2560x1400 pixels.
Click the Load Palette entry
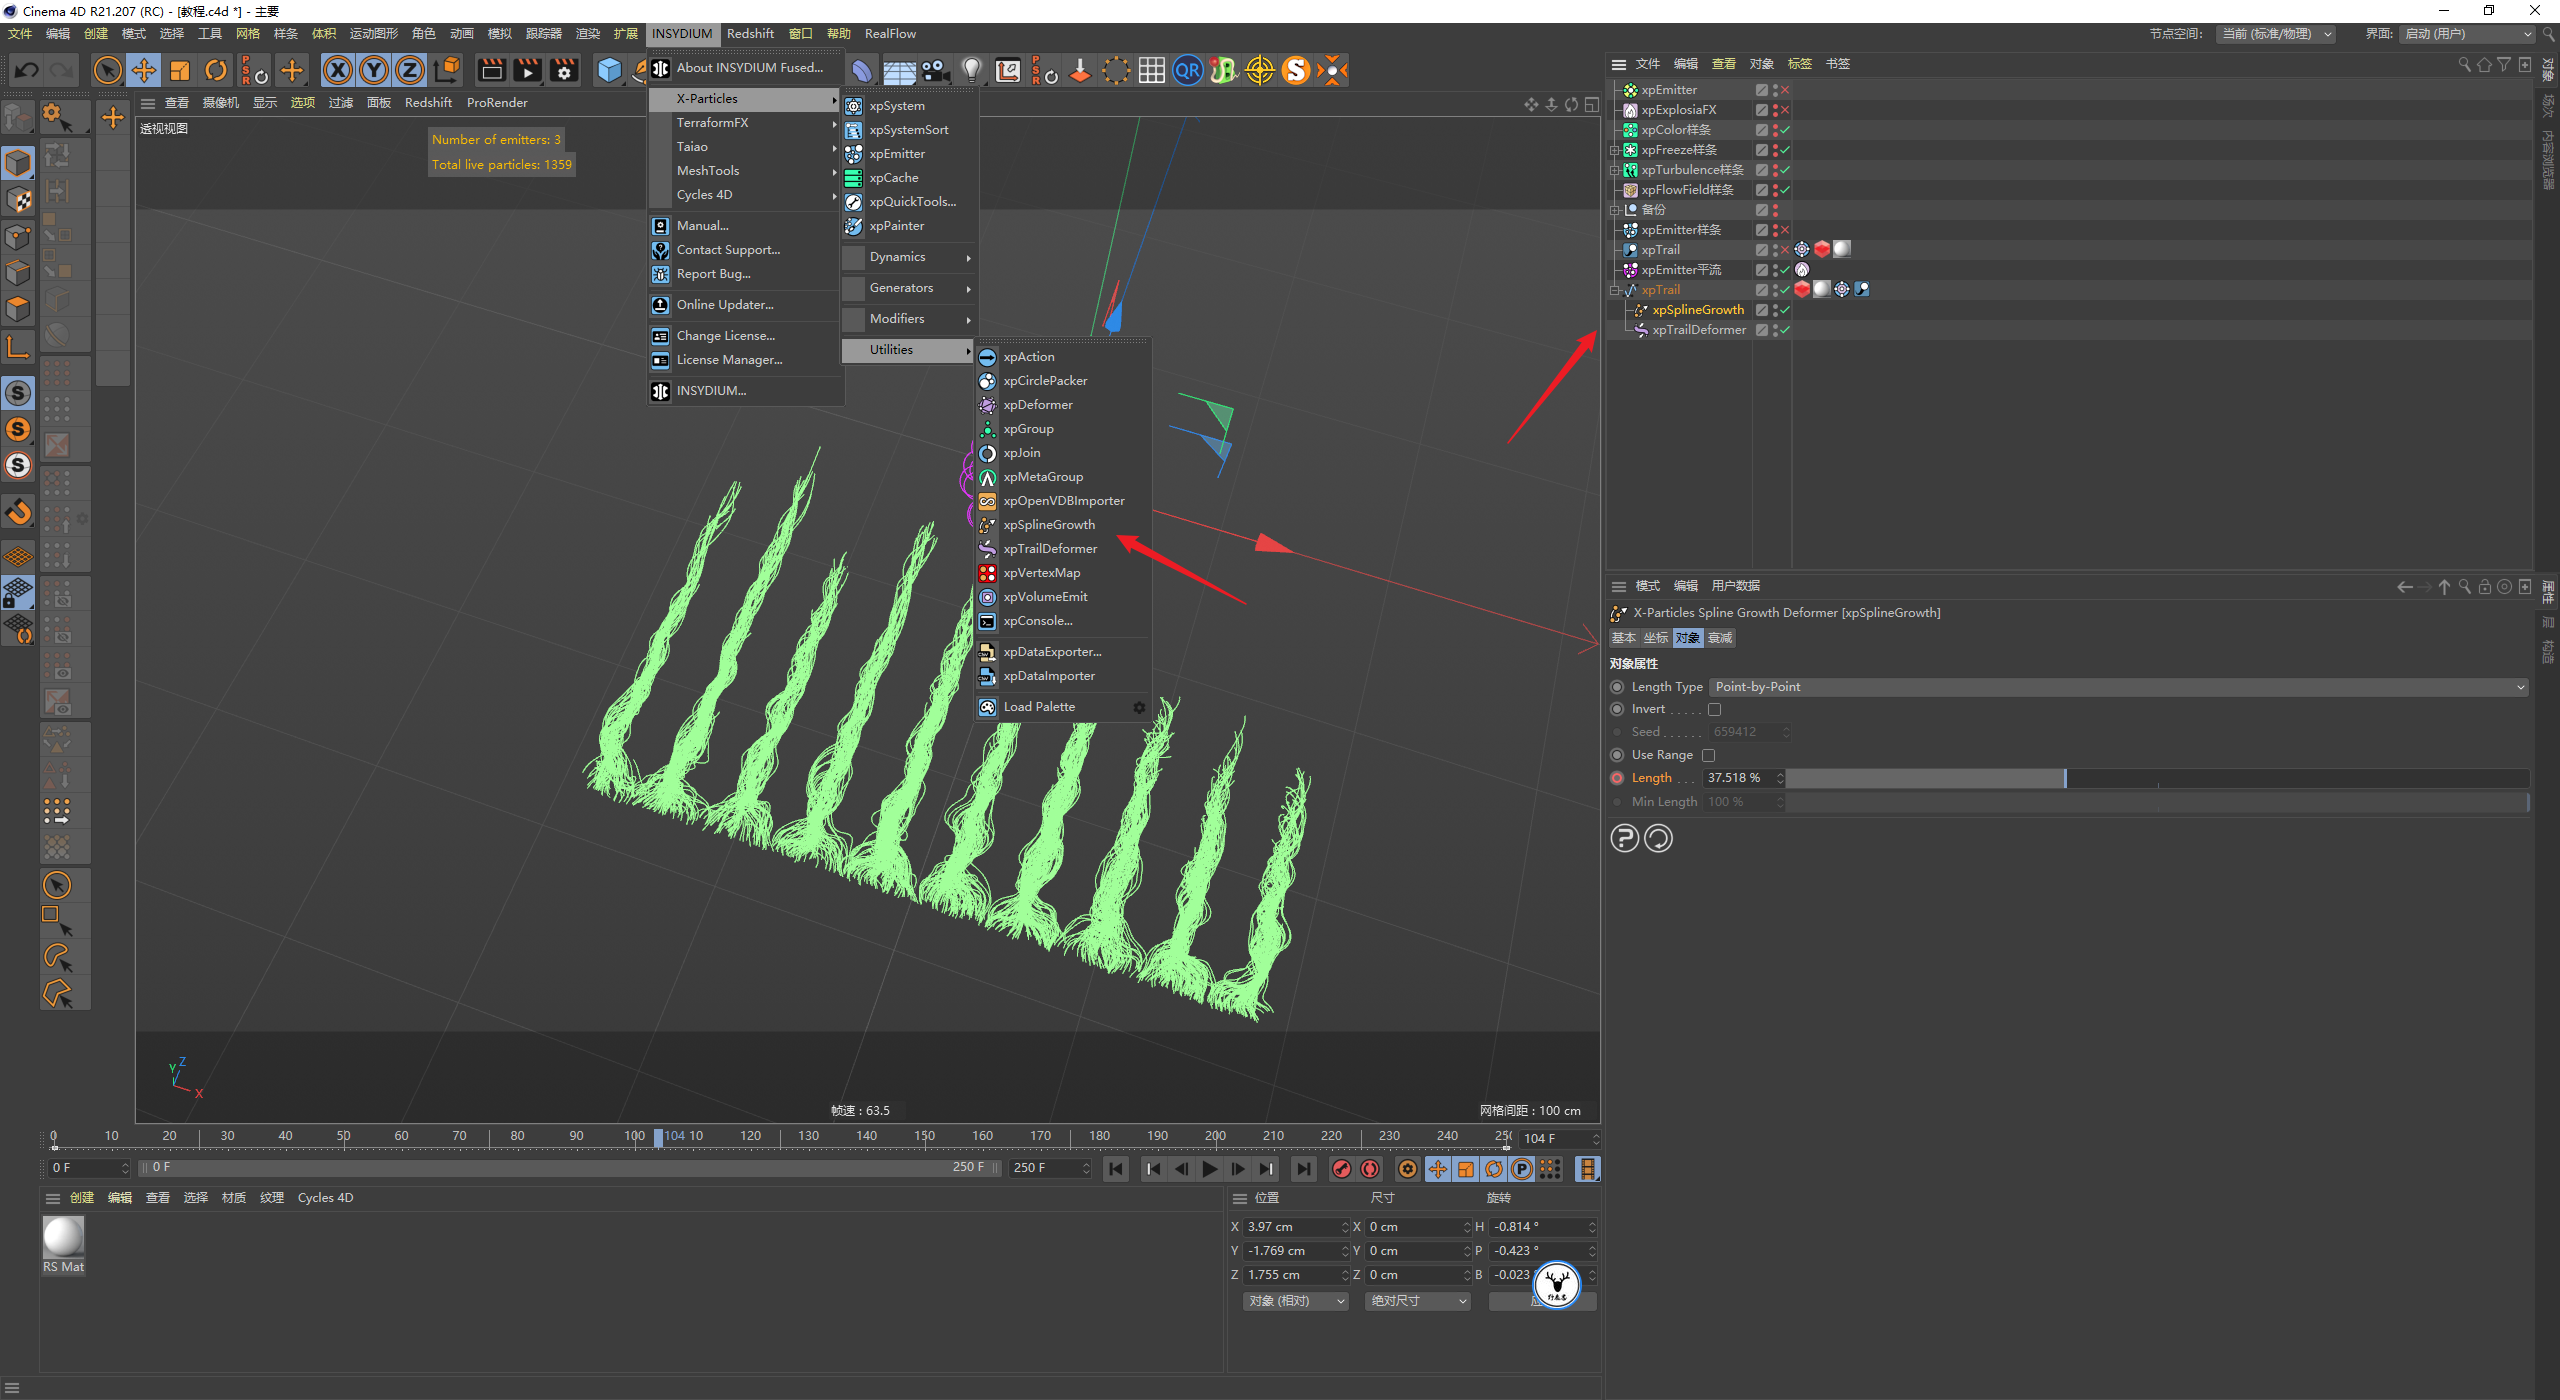[1039, 707]
